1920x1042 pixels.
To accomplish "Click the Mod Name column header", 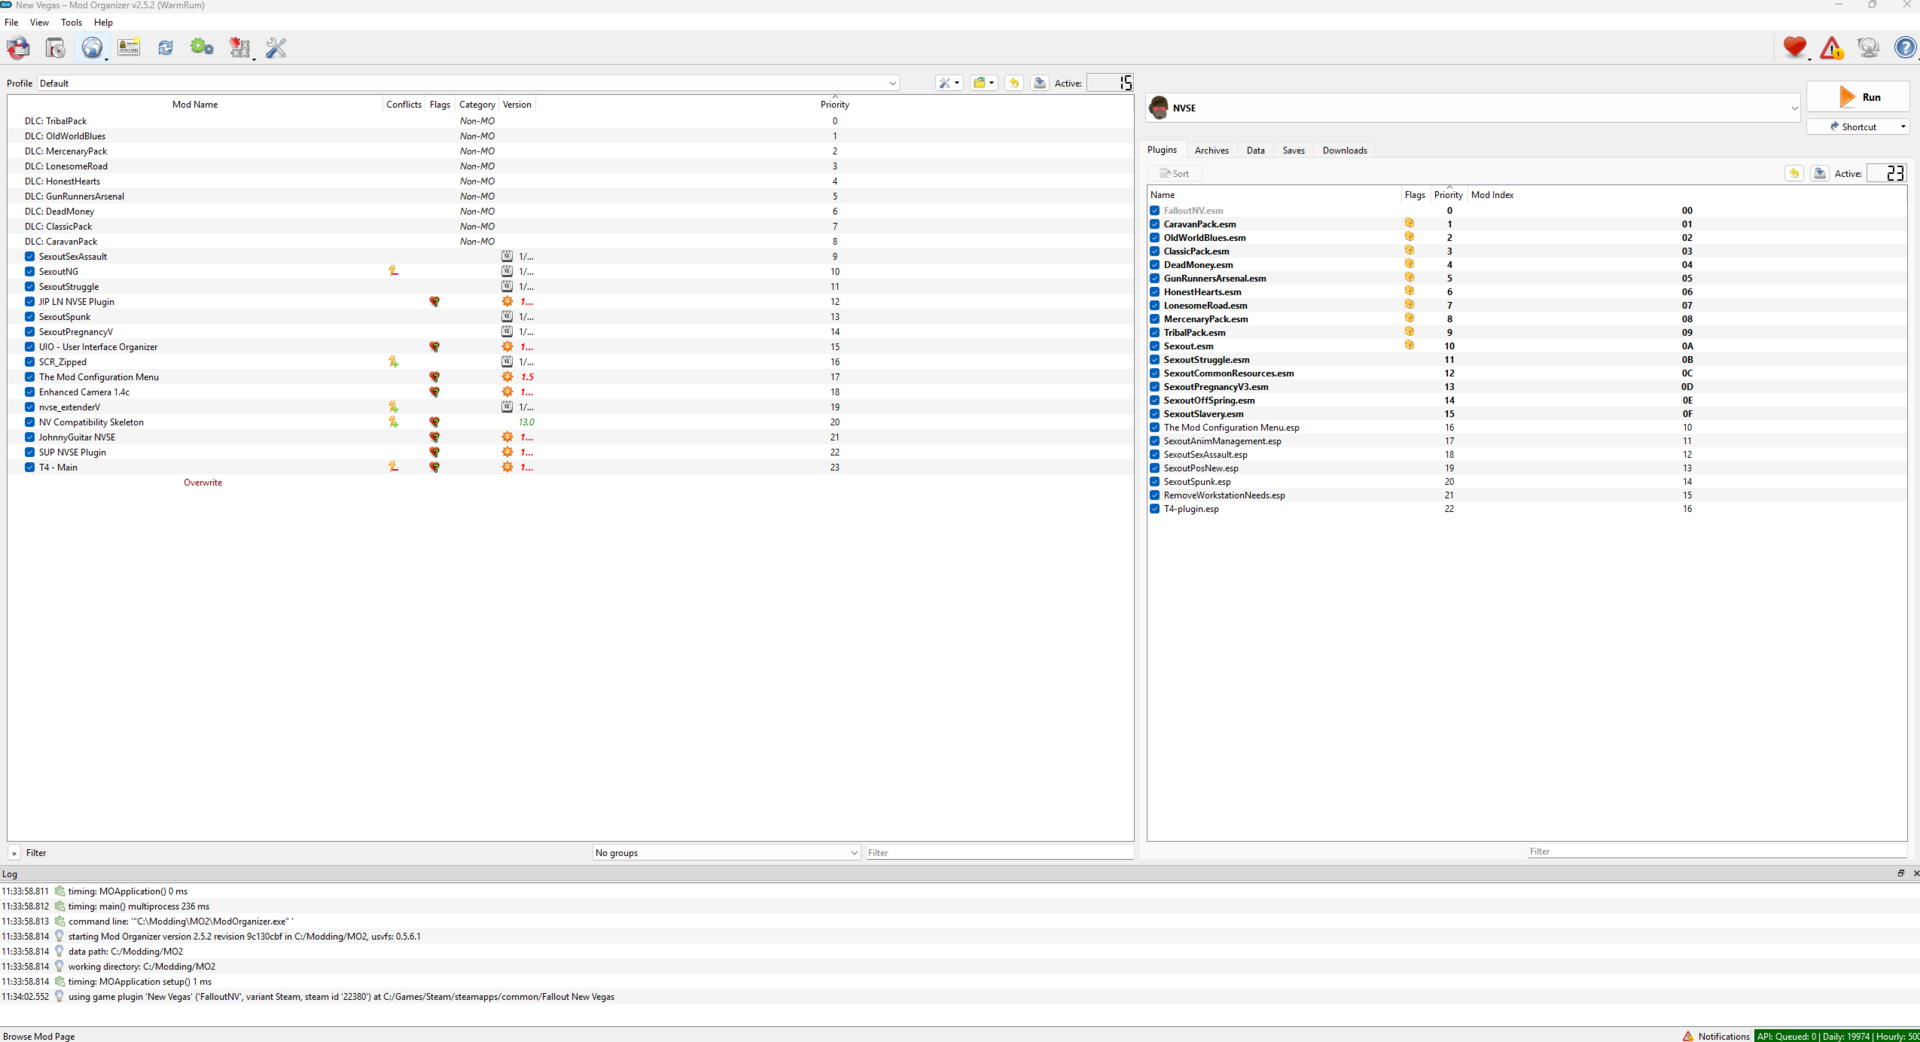I will tap(195, 104).
